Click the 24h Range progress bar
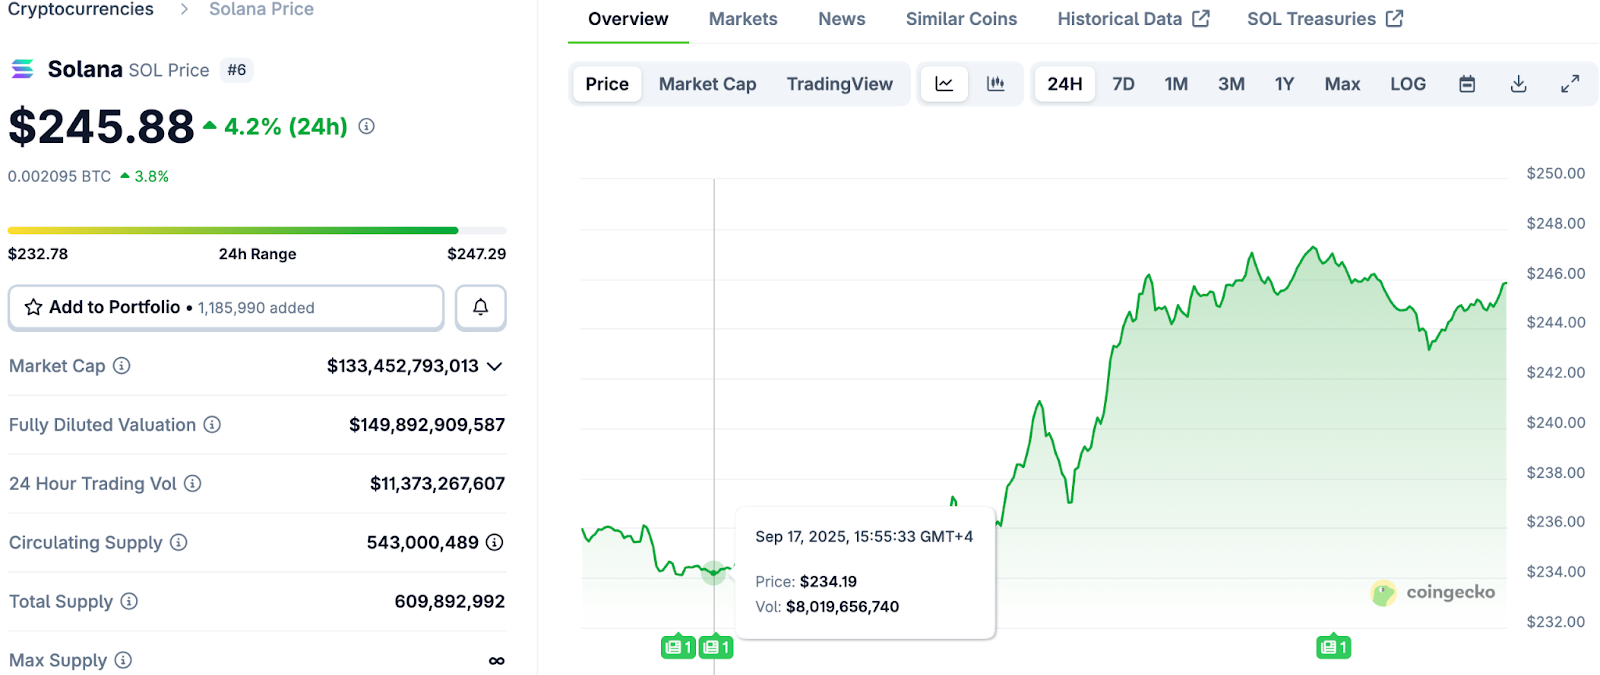1600x675 pixels. coord(257,231)
